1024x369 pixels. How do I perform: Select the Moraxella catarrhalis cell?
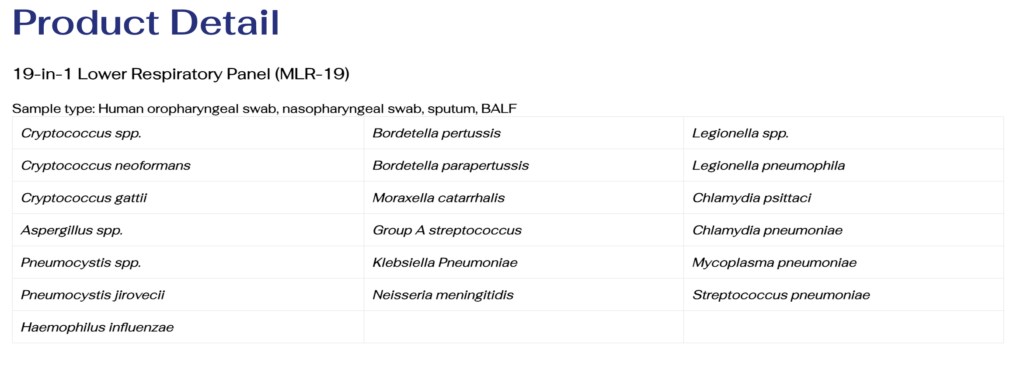click(x=524, y=197)
